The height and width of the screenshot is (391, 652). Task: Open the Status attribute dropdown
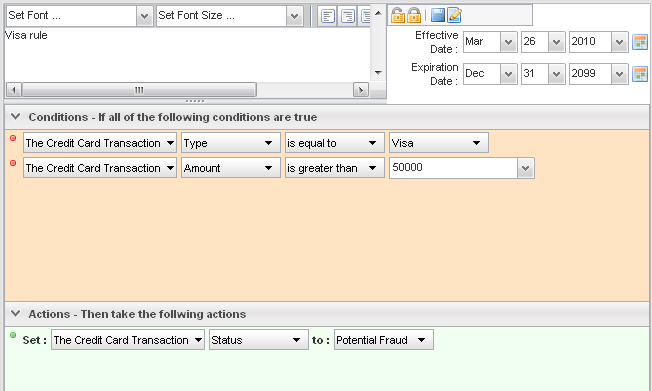point(259,340)
